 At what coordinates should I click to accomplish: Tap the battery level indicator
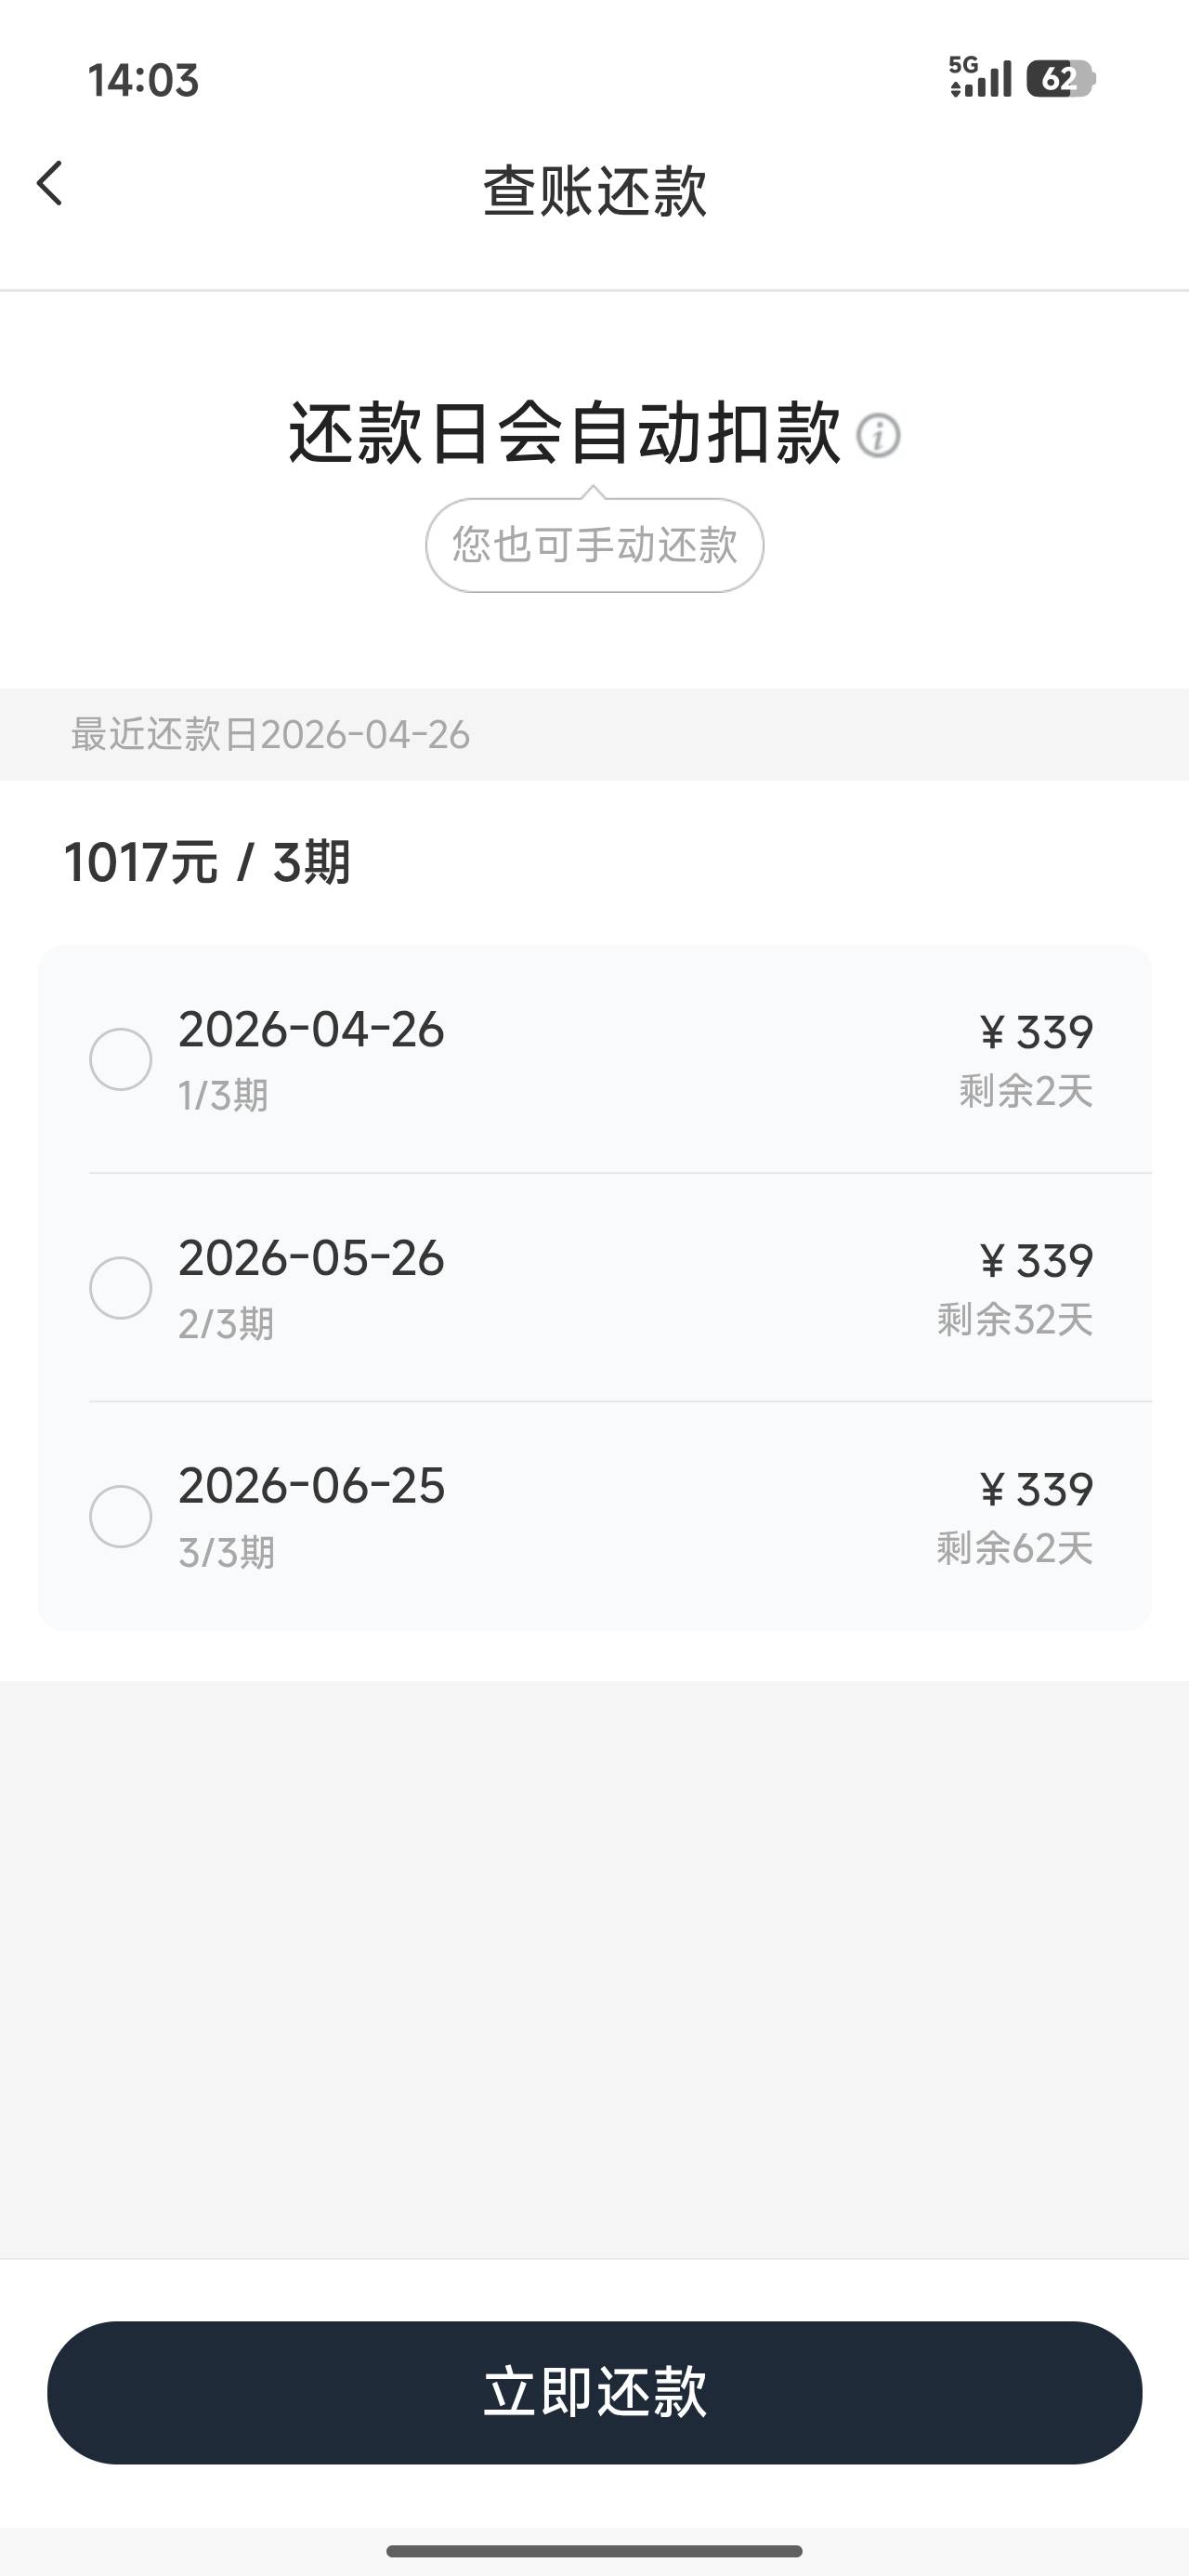[x=1061, y=79]
